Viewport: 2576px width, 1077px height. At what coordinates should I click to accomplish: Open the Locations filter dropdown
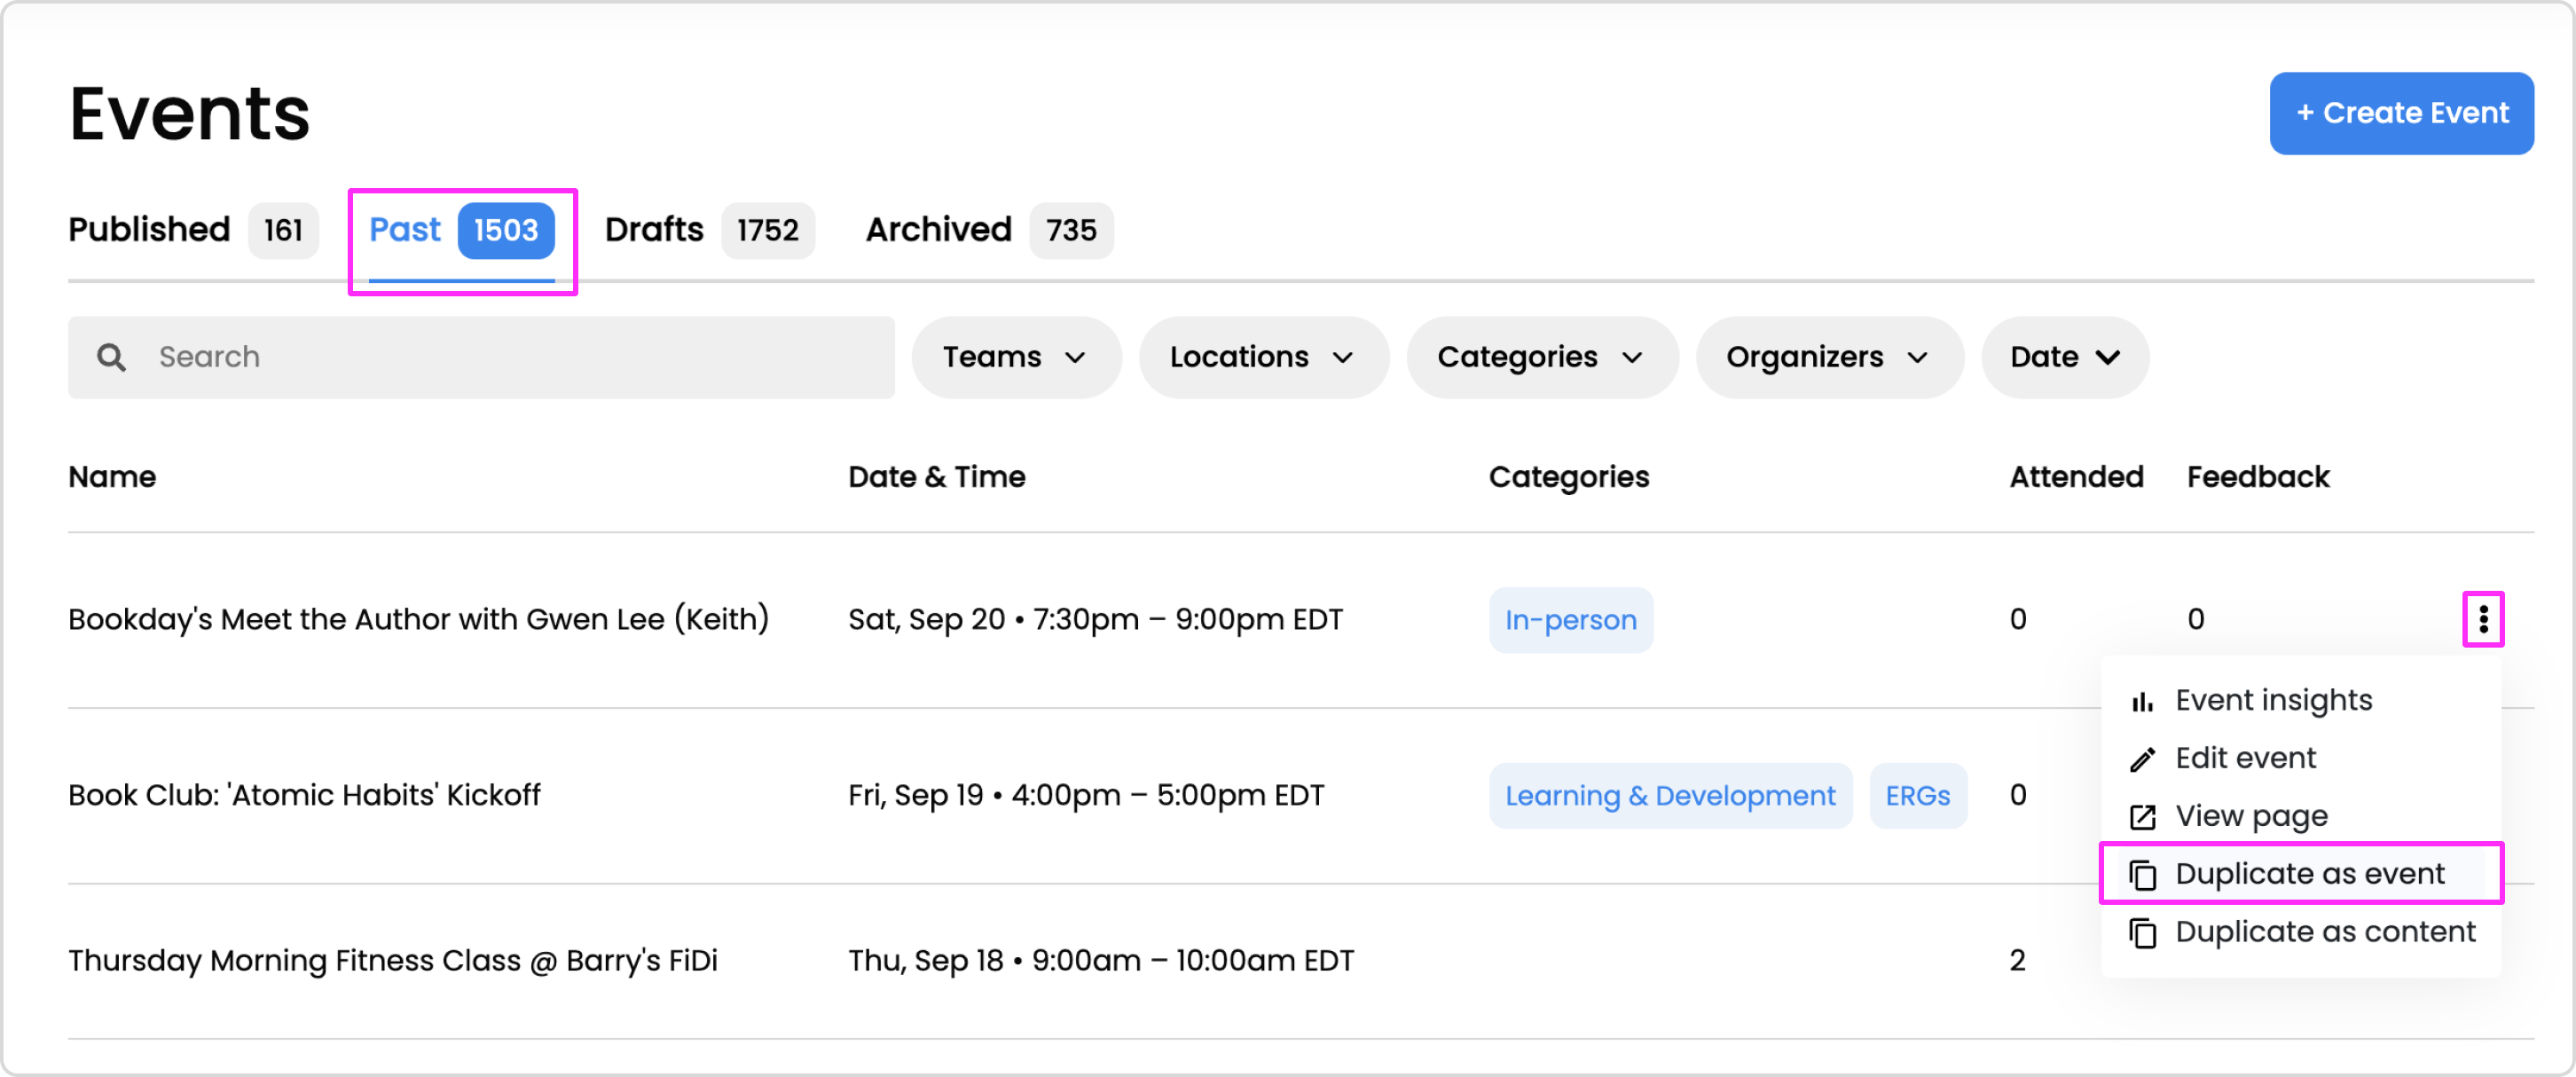(1262, 357)
